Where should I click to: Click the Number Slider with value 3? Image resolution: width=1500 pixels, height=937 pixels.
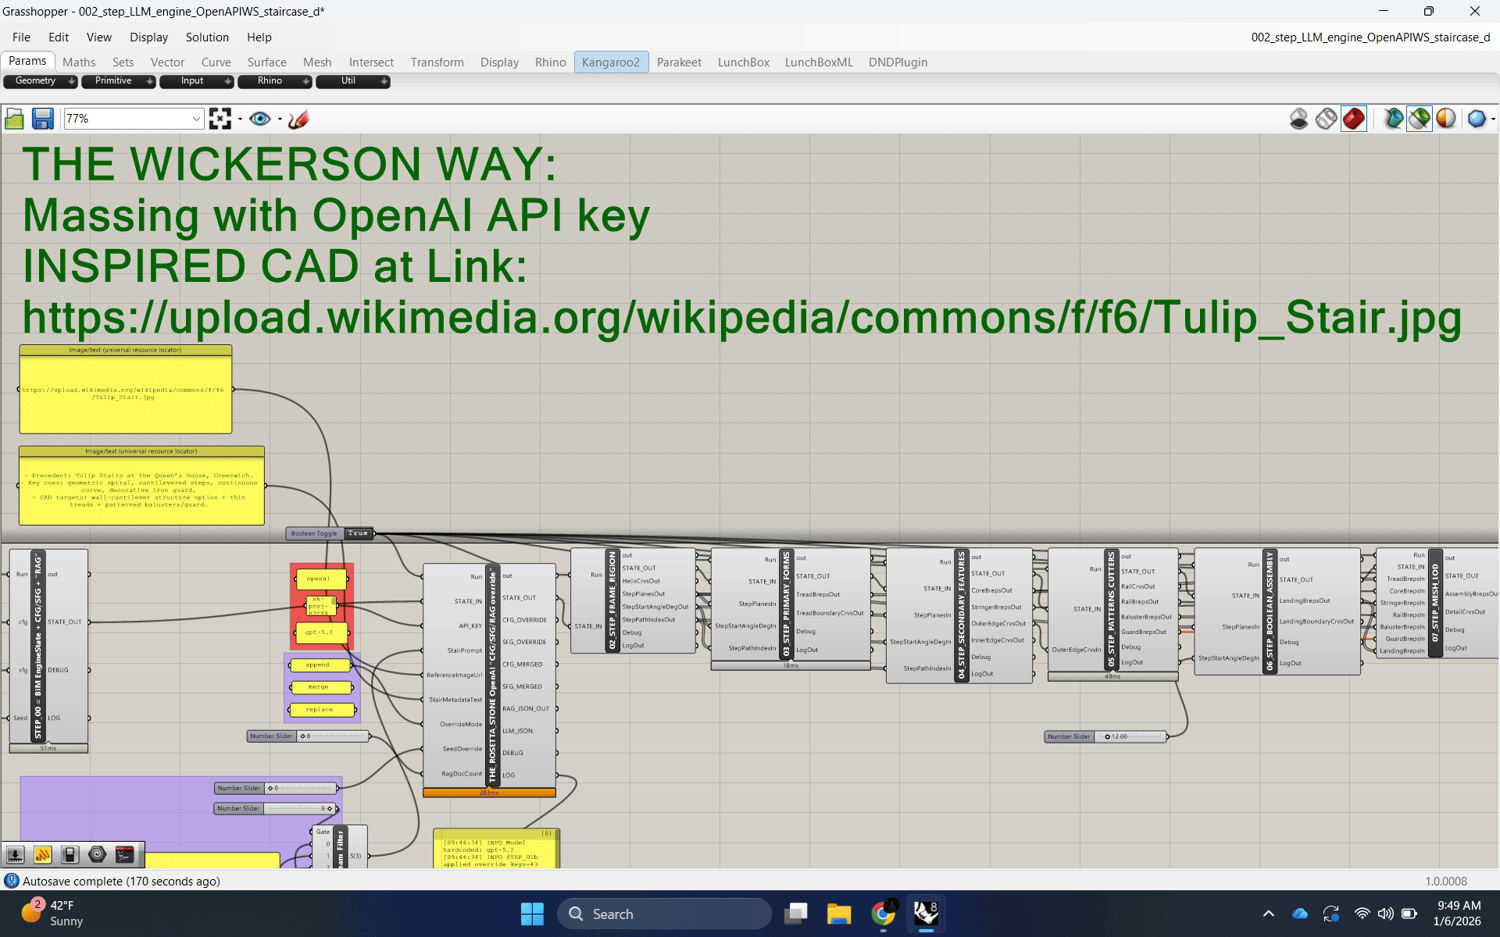[x=277, y=808]
